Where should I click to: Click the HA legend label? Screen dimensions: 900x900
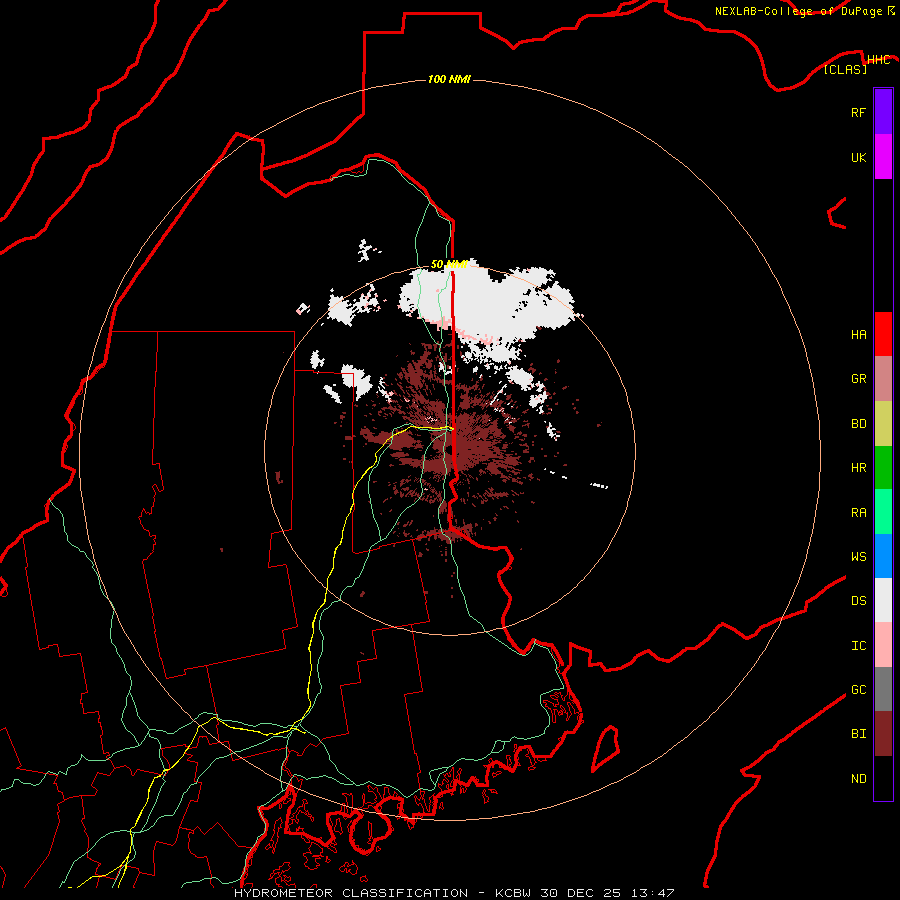tap(858, 334)
